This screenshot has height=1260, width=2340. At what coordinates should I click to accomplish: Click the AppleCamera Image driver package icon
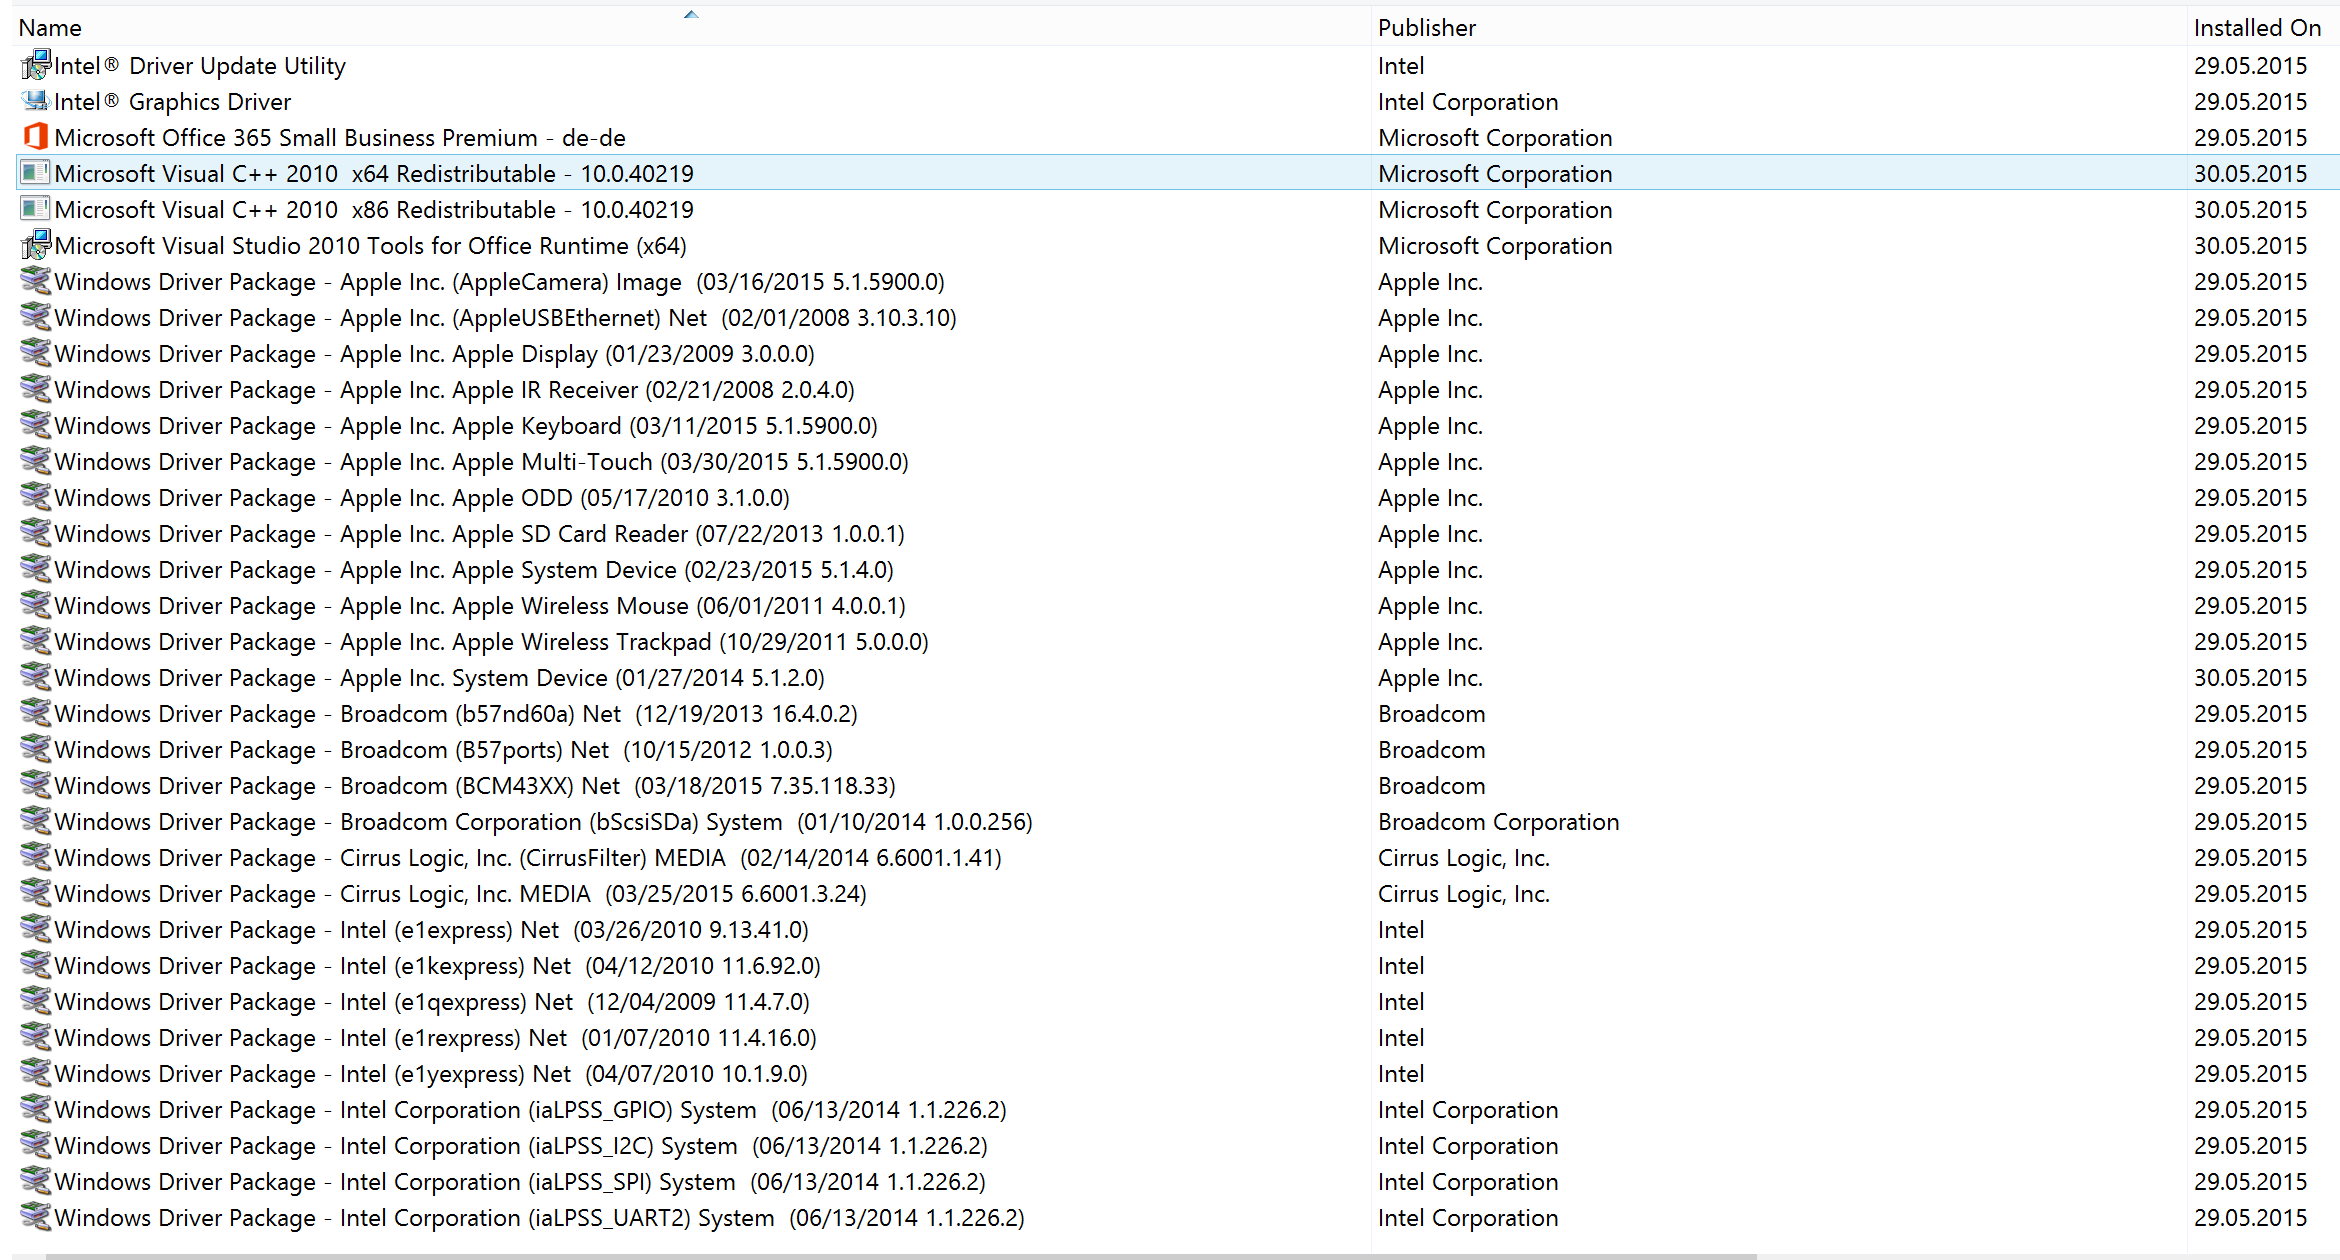(x=36, y=282)
